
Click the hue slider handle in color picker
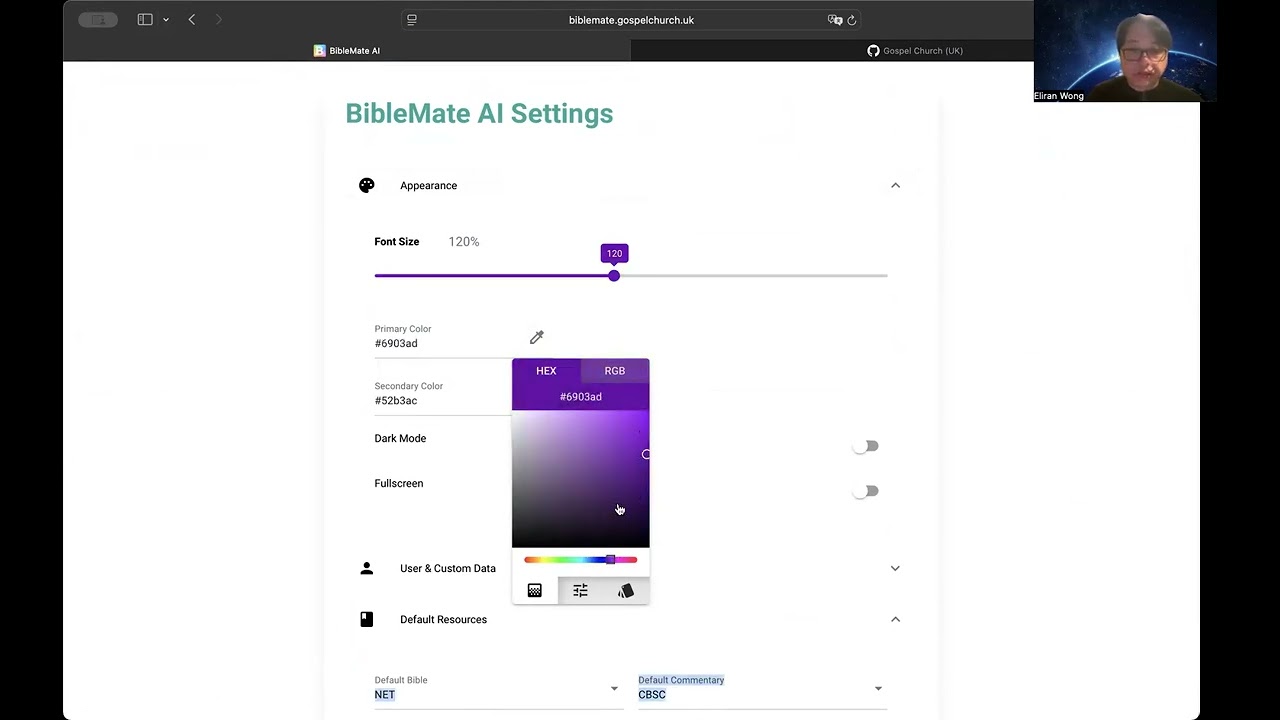click(x=610, y=560)
